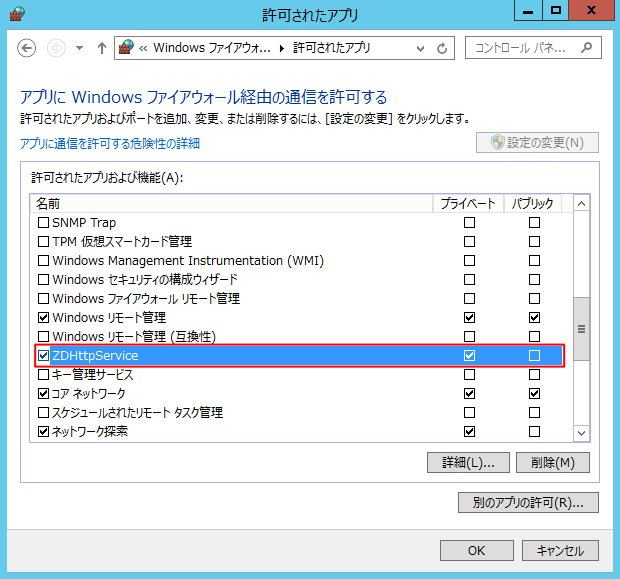Screen dimensions: 620x579
Task: Click the breadcrumb separator arrow after Windows ファイアウォ...
Action: click(282, 49)
